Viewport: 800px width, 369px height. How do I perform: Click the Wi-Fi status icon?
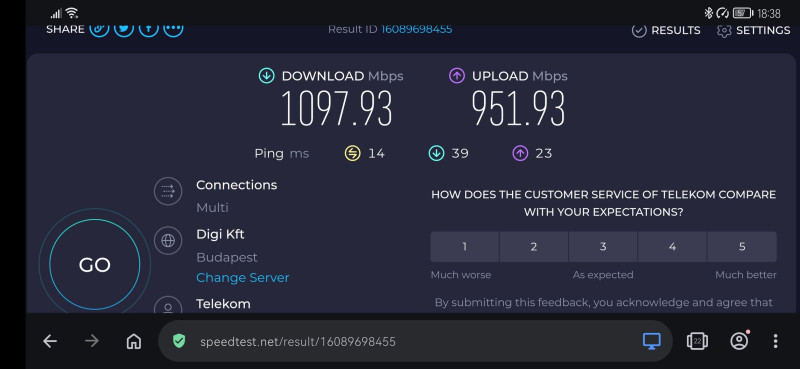point(72,13)
